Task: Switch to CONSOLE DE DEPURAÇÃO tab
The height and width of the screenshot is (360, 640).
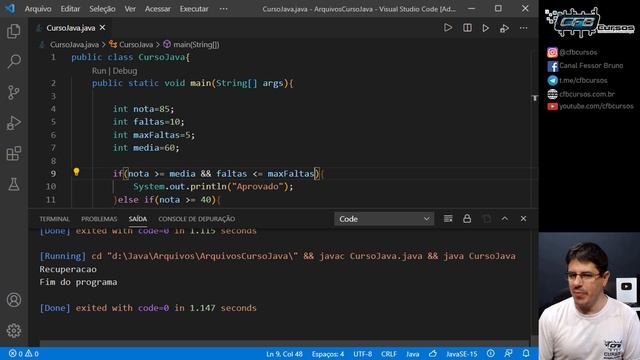Action: (197, 219)
